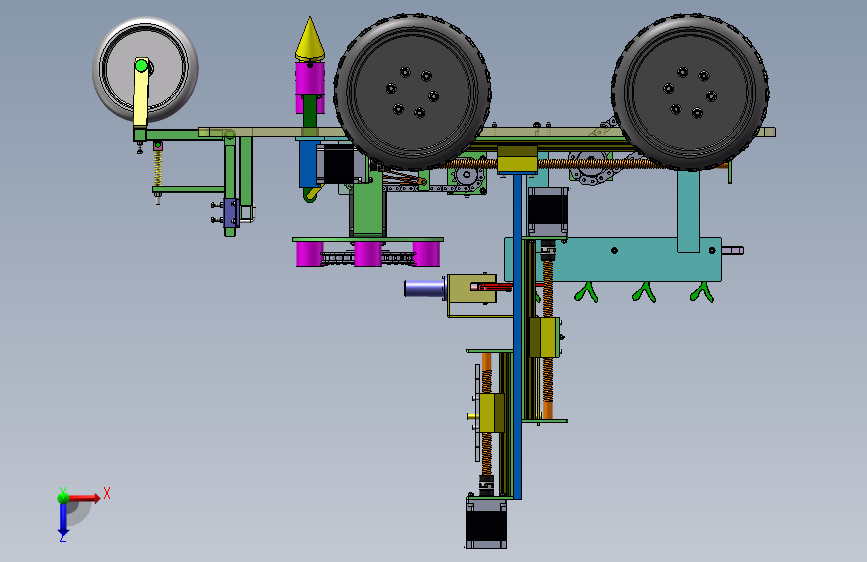867x562 pixels.
Task: Select the right green claw under teal housing
Action: point(702,292)
